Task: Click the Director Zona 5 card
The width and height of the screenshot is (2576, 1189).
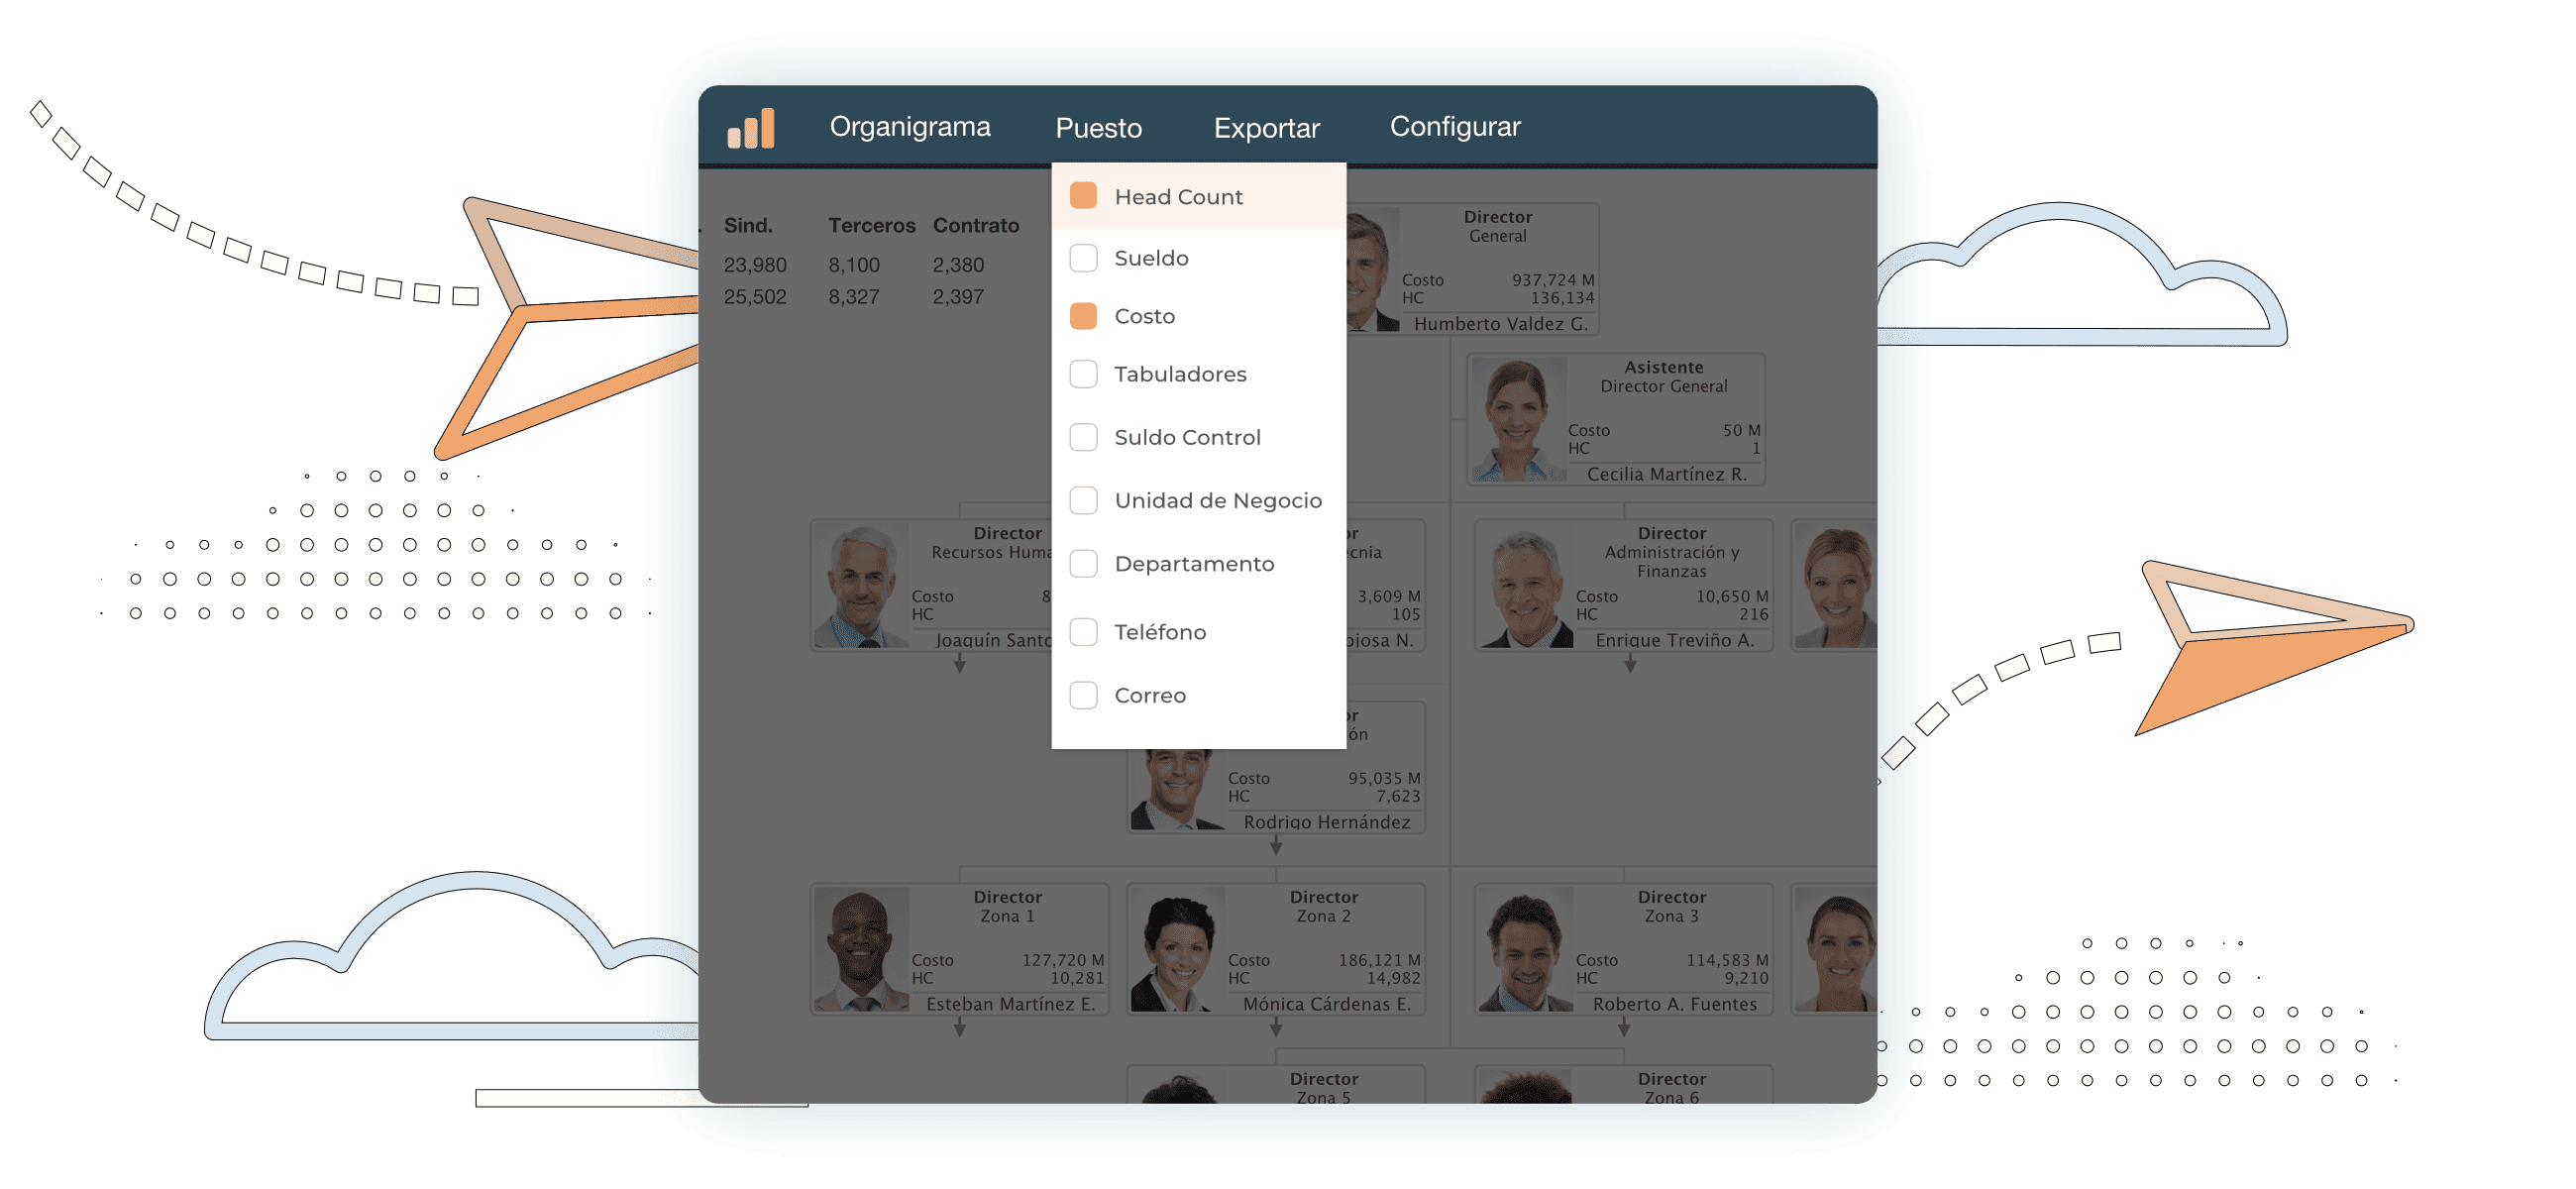Action: coord(1275,1085)
